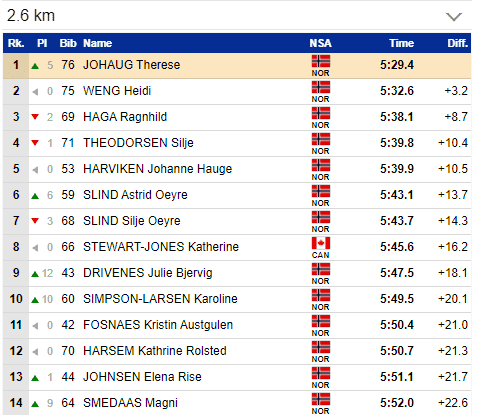Select SLIND Astrid Oeyre's name
479x415 pixels.
pyautogui.click(x=135, y=195)
